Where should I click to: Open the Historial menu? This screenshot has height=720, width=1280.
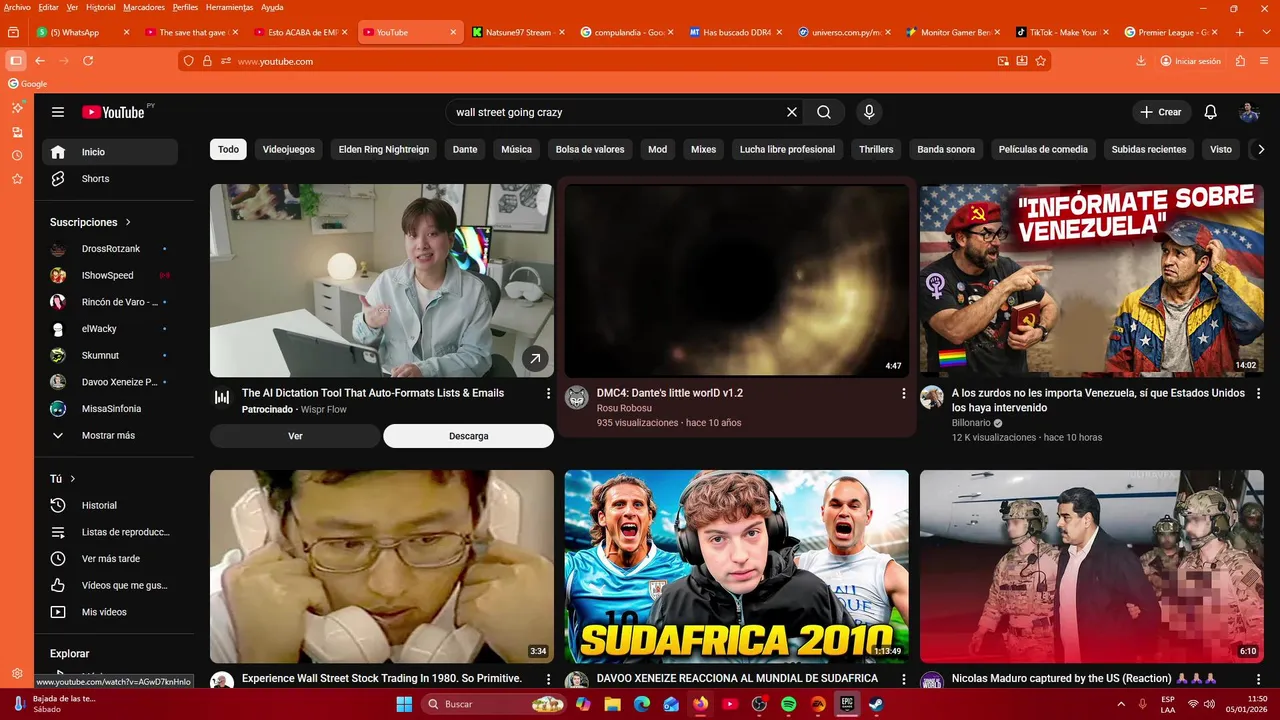point(101,7)
